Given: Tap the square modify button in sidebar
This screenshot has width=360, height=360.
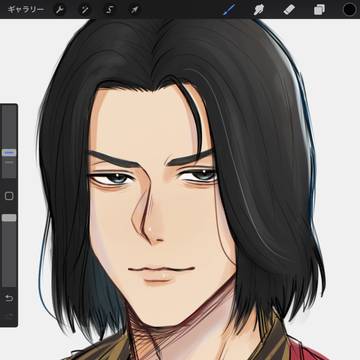Looking at the screenshot, I should 9,196.
